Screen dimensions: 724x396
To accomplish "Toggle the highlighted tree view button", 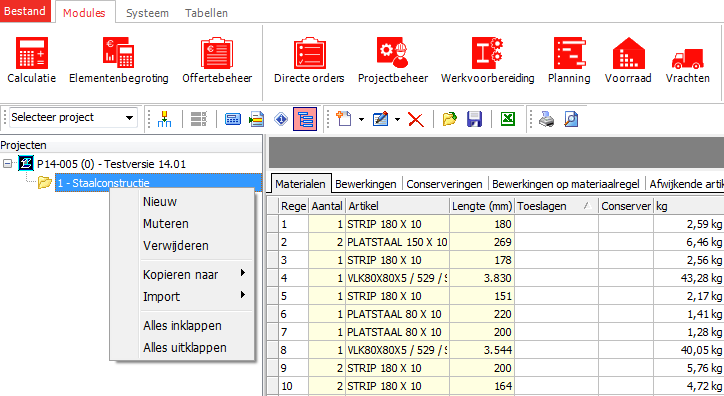I will point(305,119).
